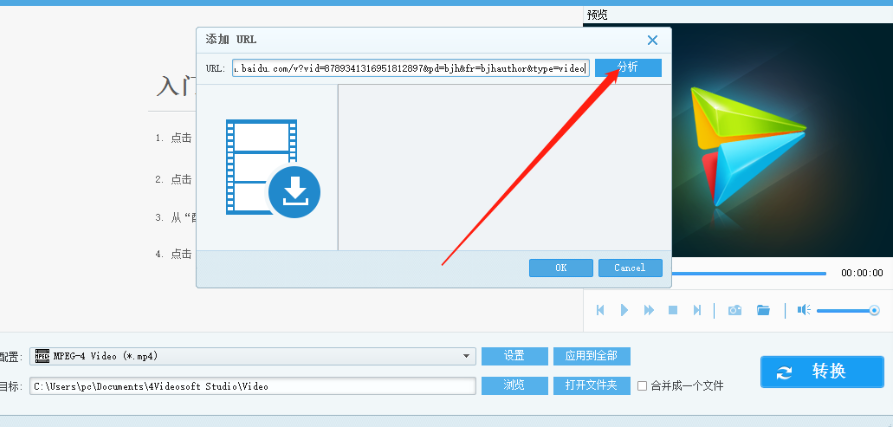Mute the preview speaker icon
Screen dimensions: 893x428
tap(804, 310)
